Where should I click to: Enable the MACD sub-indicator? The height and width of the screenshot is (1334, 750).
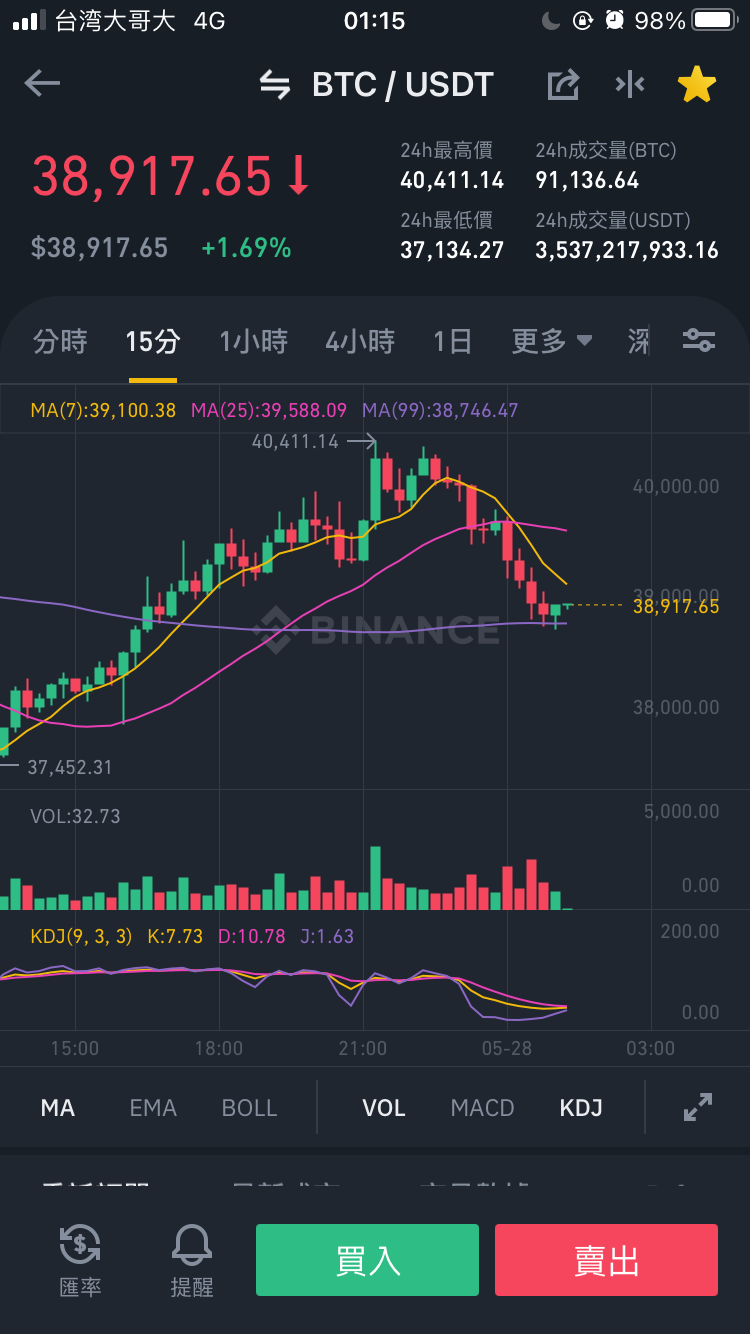482,1108
